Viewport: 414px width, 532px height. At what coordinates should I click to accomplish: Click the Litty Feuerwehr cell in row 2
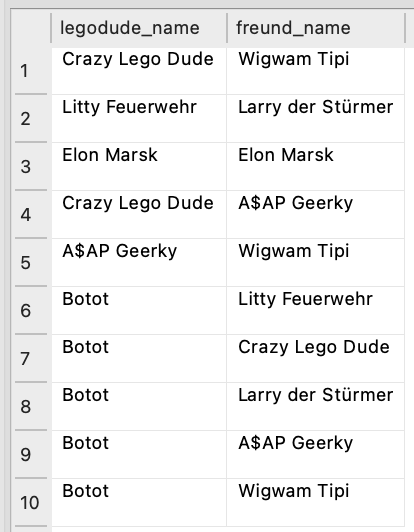click(x=139, y=119)
